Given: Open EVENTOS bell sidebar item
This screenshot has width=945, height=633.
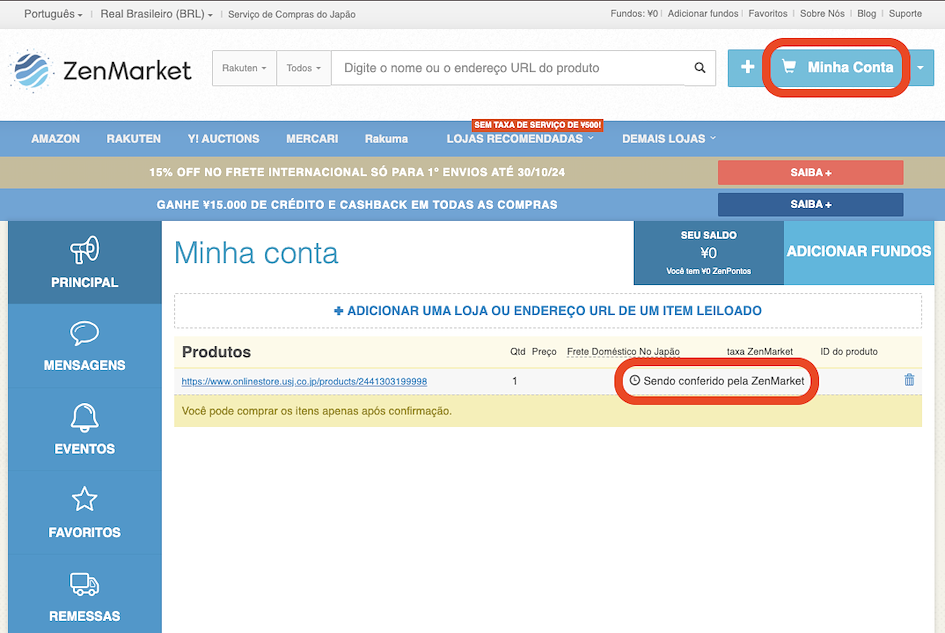Looking at the screenshot, I should tap(85, 429).
